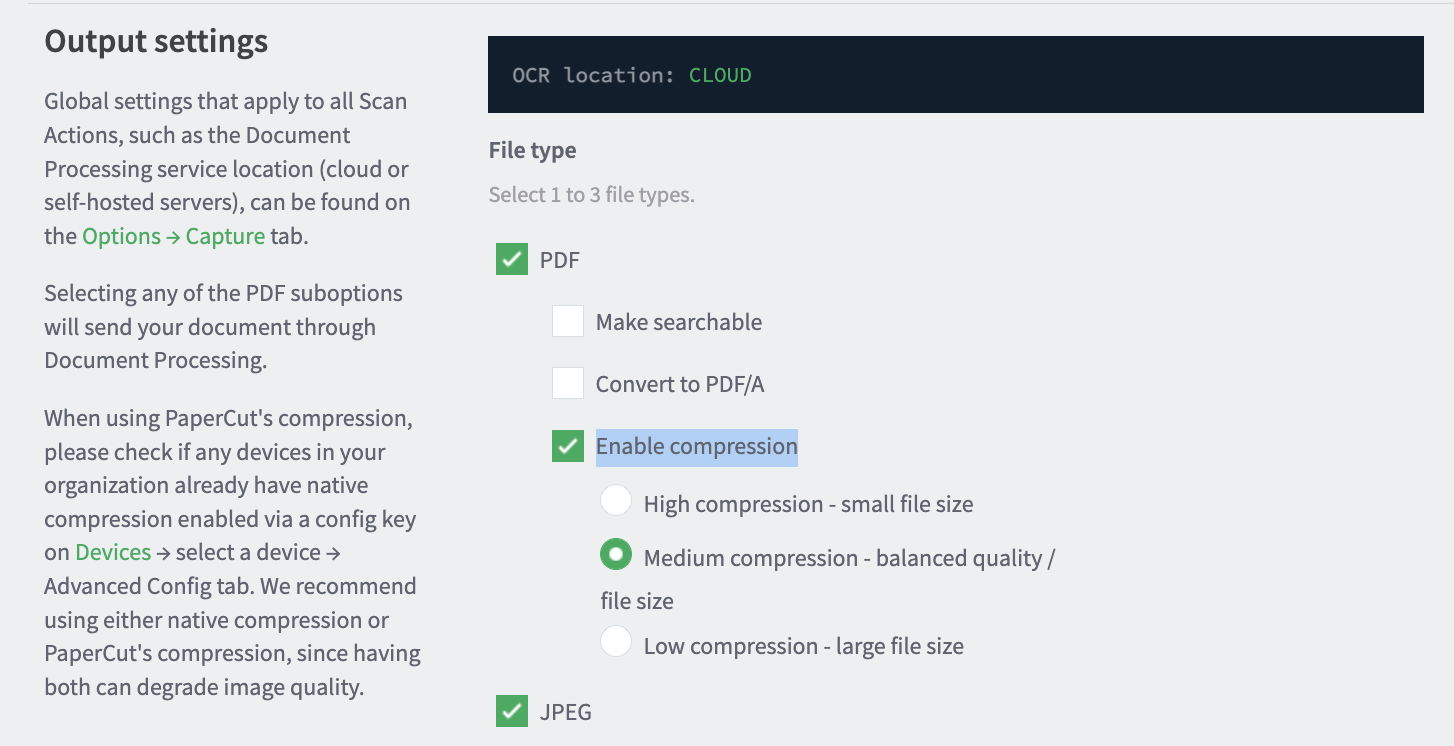The width and height of the screenshot is (1454, 746).
Task: Click the 'High compression - small file size' label
Action: click(808, 504)
